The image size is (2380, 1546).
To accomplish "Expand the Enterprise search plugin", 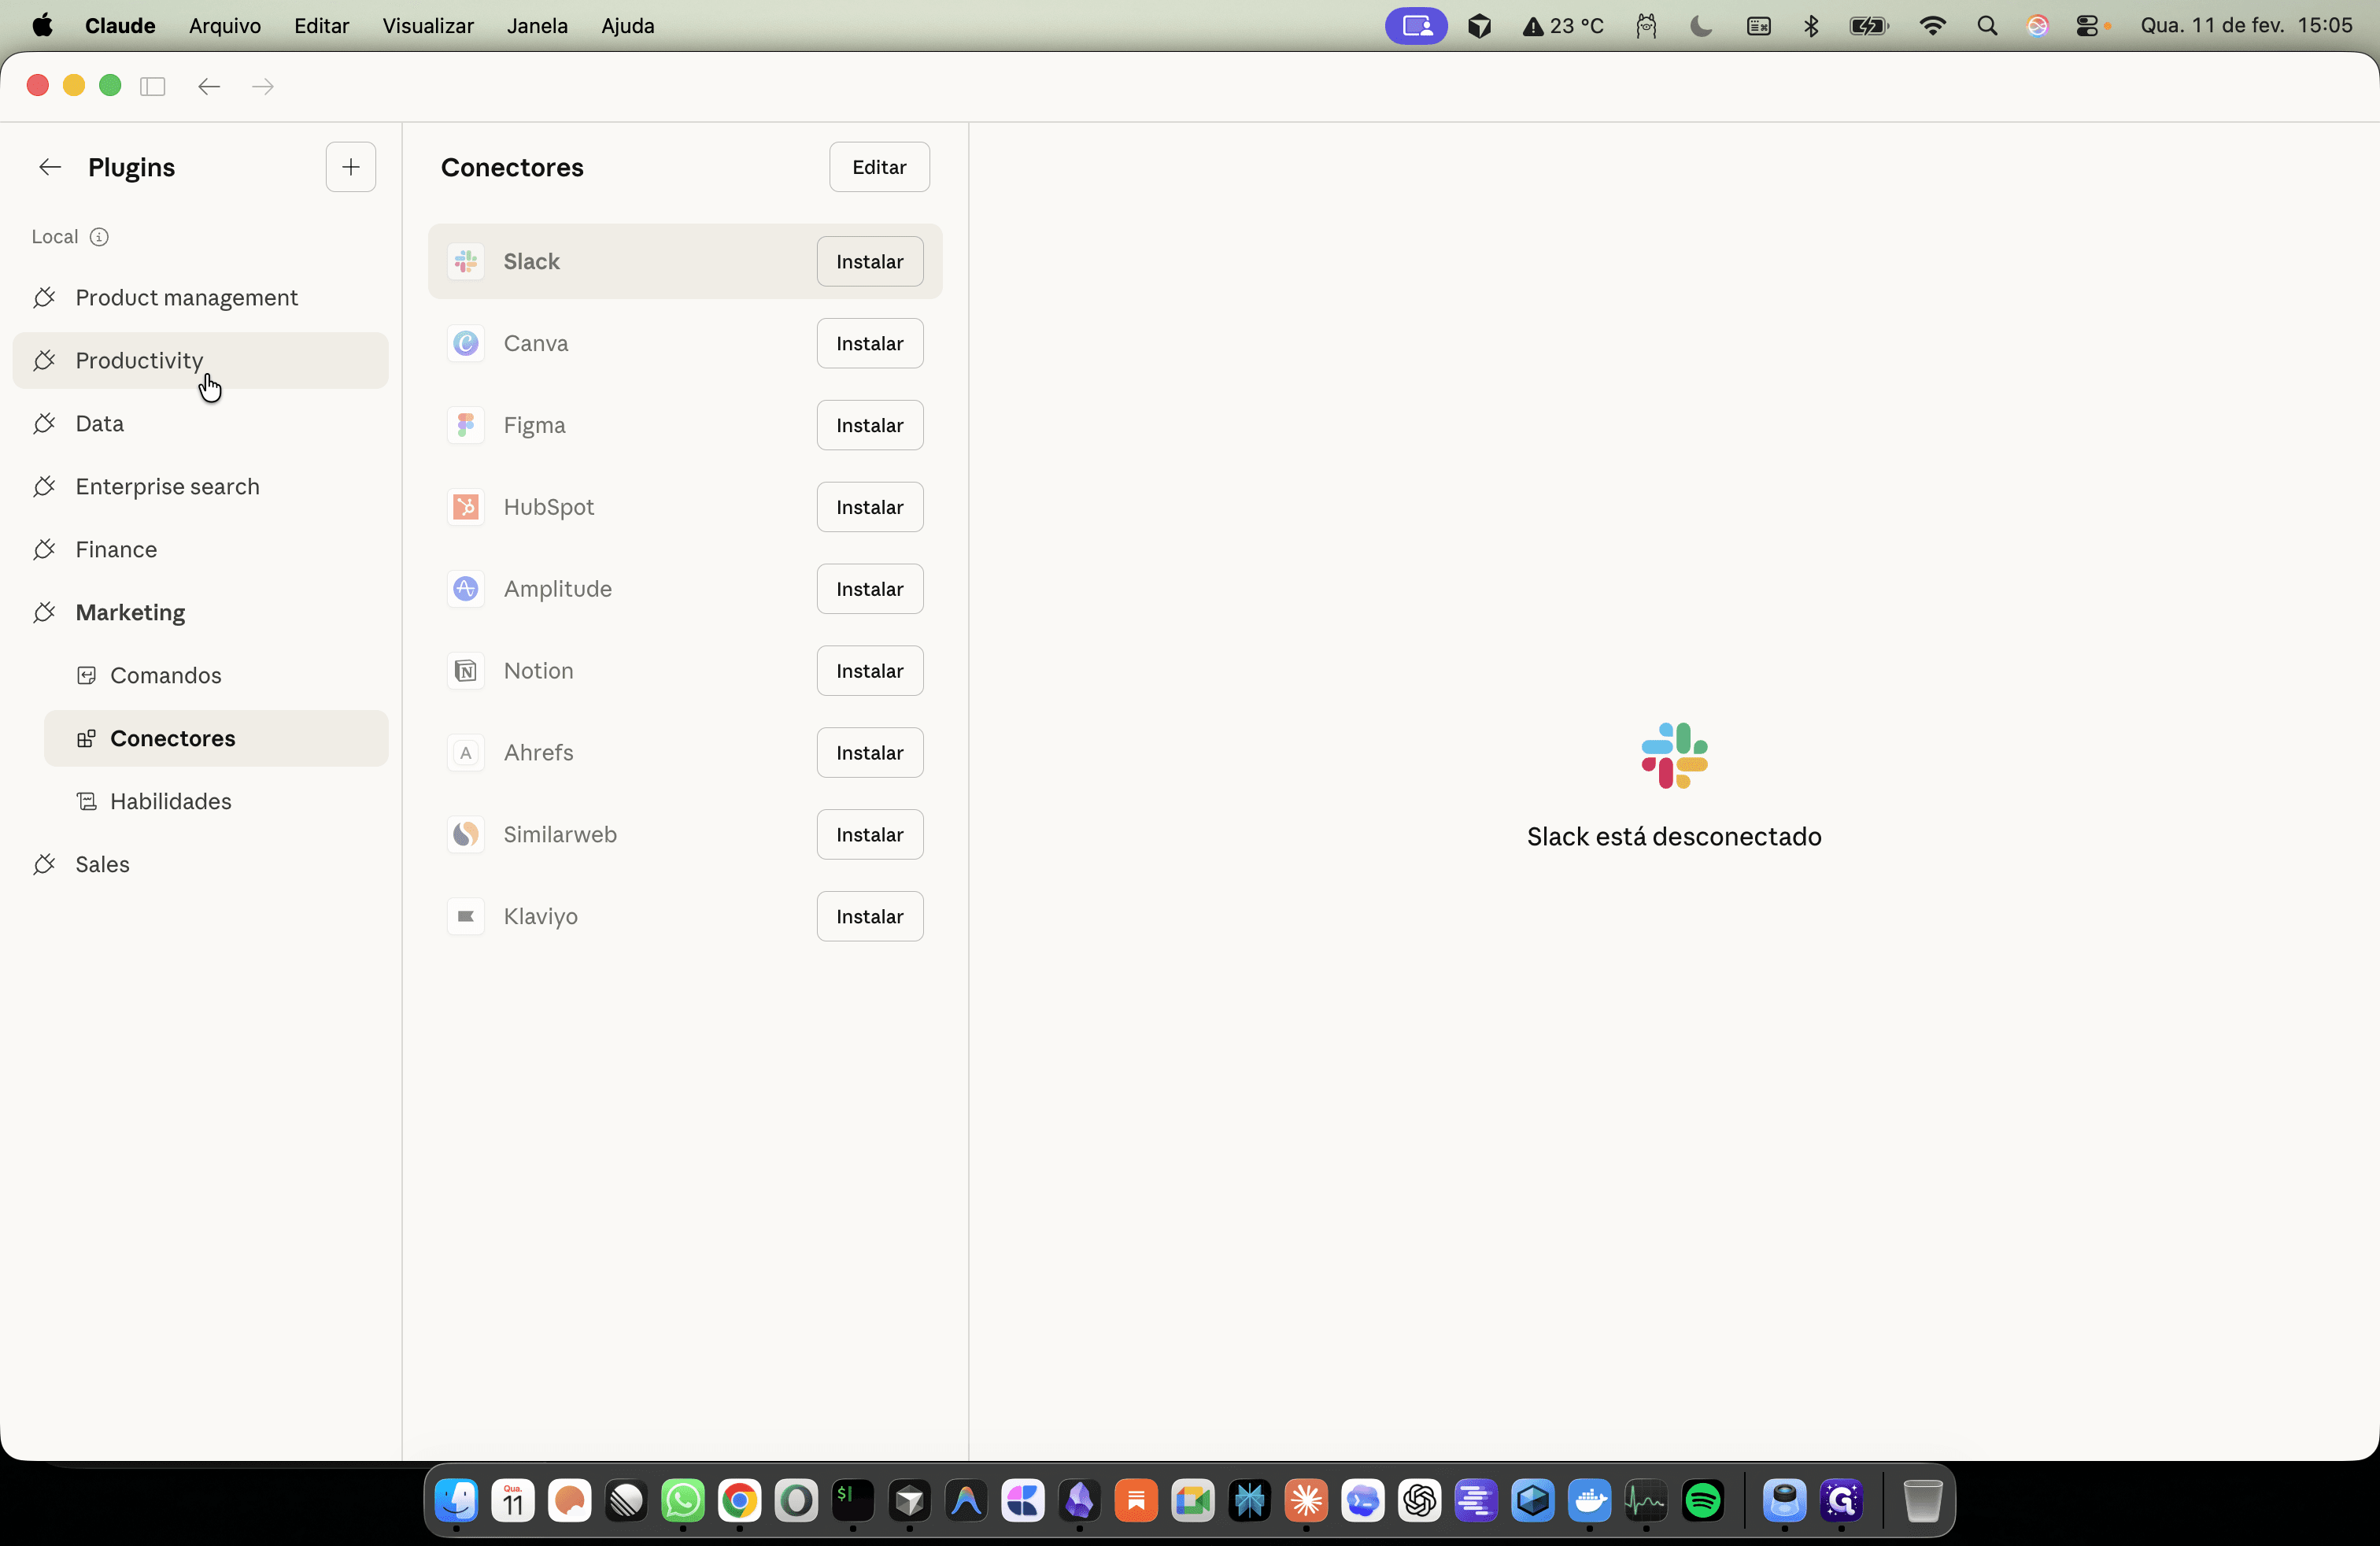I will click(x=200, y=487).
